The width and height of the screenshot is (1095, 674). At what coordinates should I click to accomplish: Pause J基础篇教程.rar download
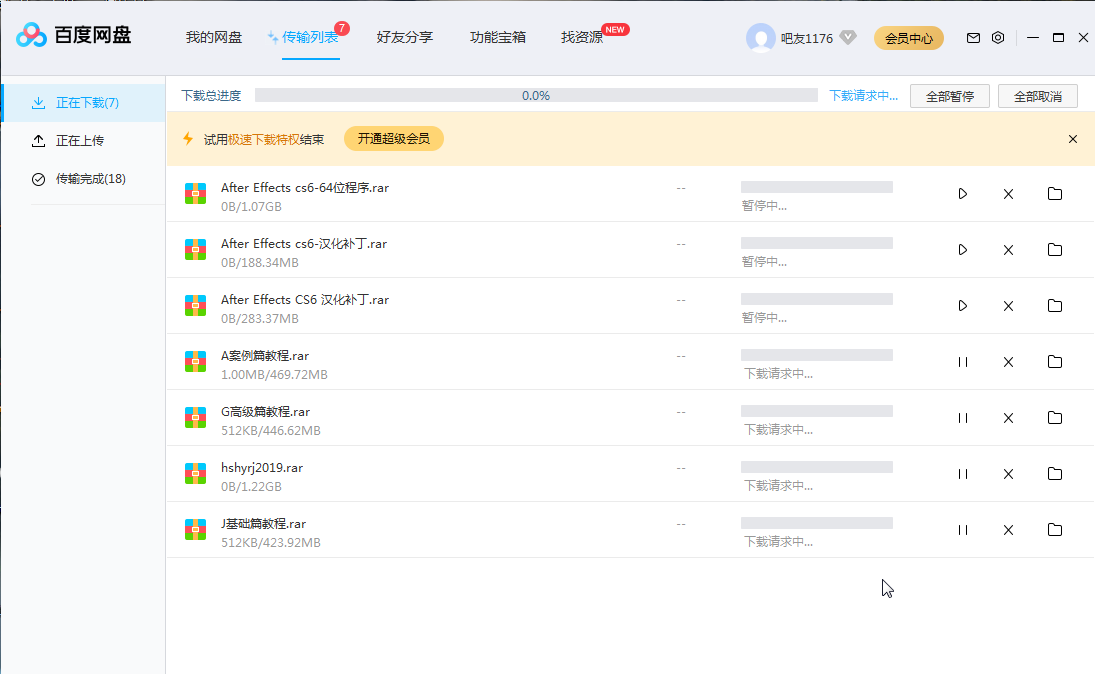pos(962,529)
